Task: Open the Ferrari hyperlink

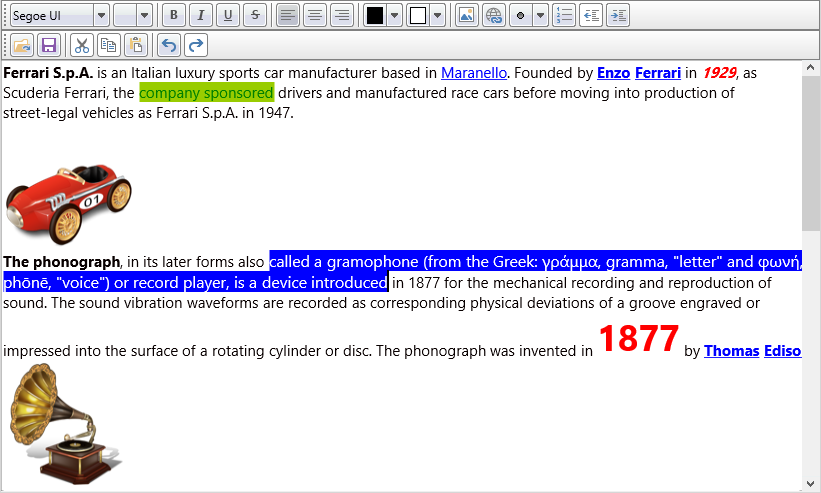Action: coord(658,73)
